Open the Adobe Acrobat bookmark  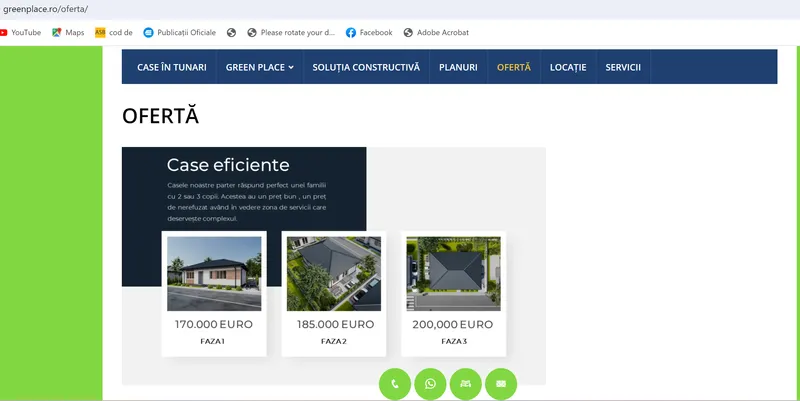pos(436,32)
